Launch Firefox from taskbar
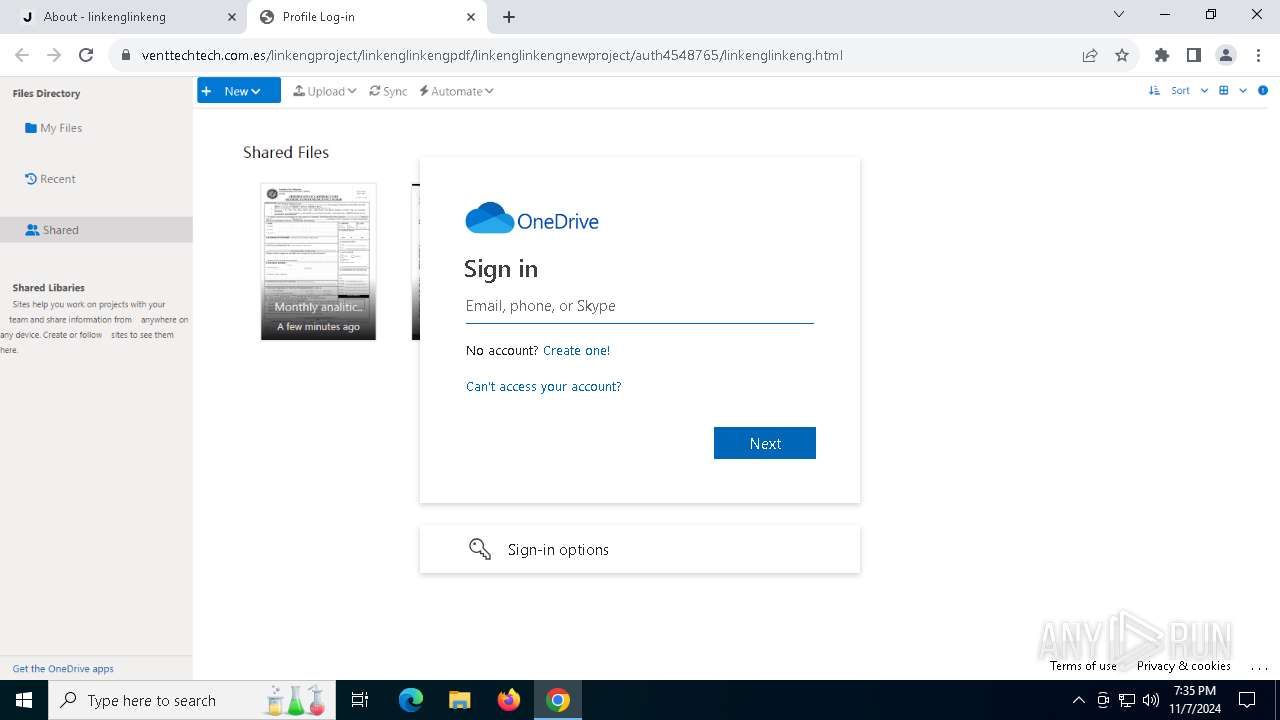This screenshot has height=720, width=1280. [509, 700]
